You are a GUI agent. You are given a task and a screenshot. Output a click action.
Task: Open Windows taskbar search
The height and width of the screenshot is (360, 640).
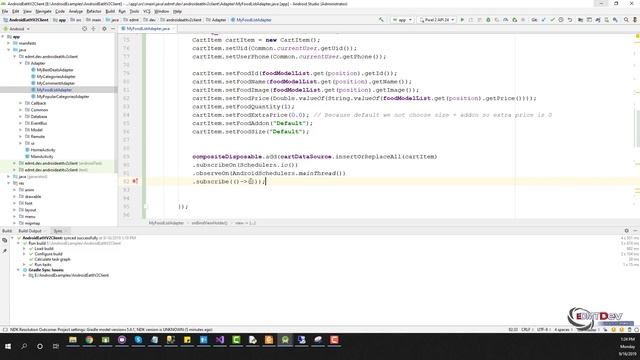pyautogui.click(x=24, y=346)
